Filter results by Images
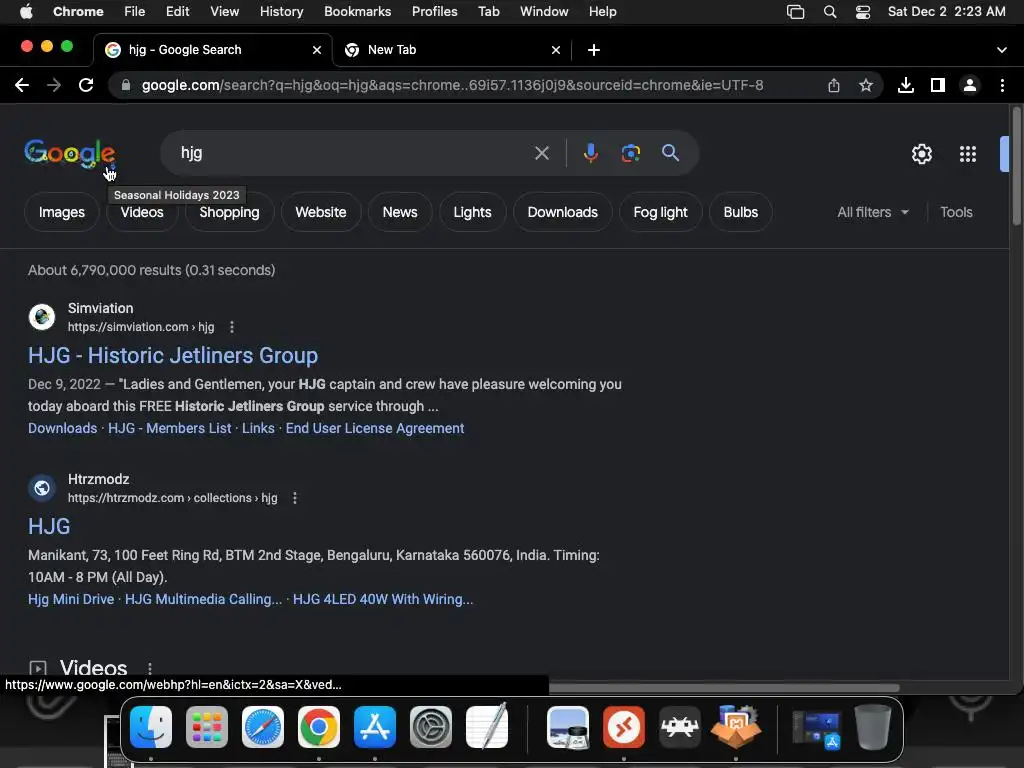Viewport: 1024px width, 768px height. [61, 212]
